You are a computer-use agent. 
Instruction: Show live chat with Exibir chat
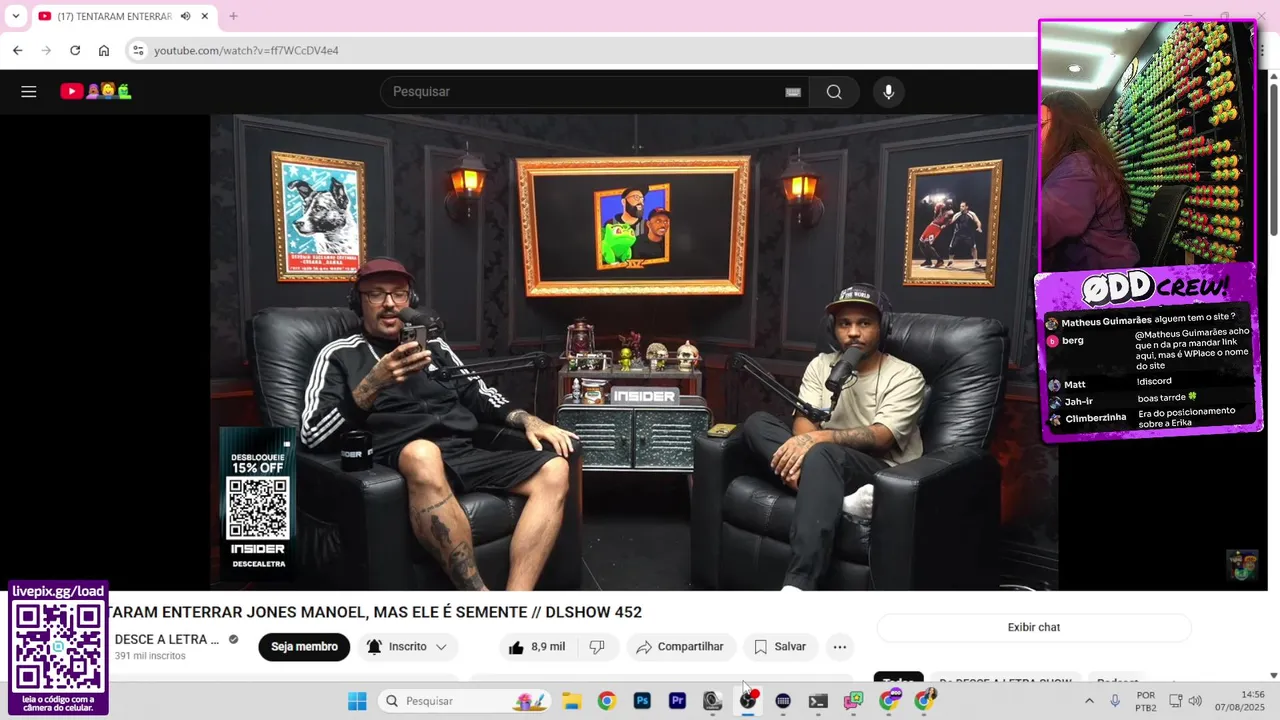(1034, 627)
